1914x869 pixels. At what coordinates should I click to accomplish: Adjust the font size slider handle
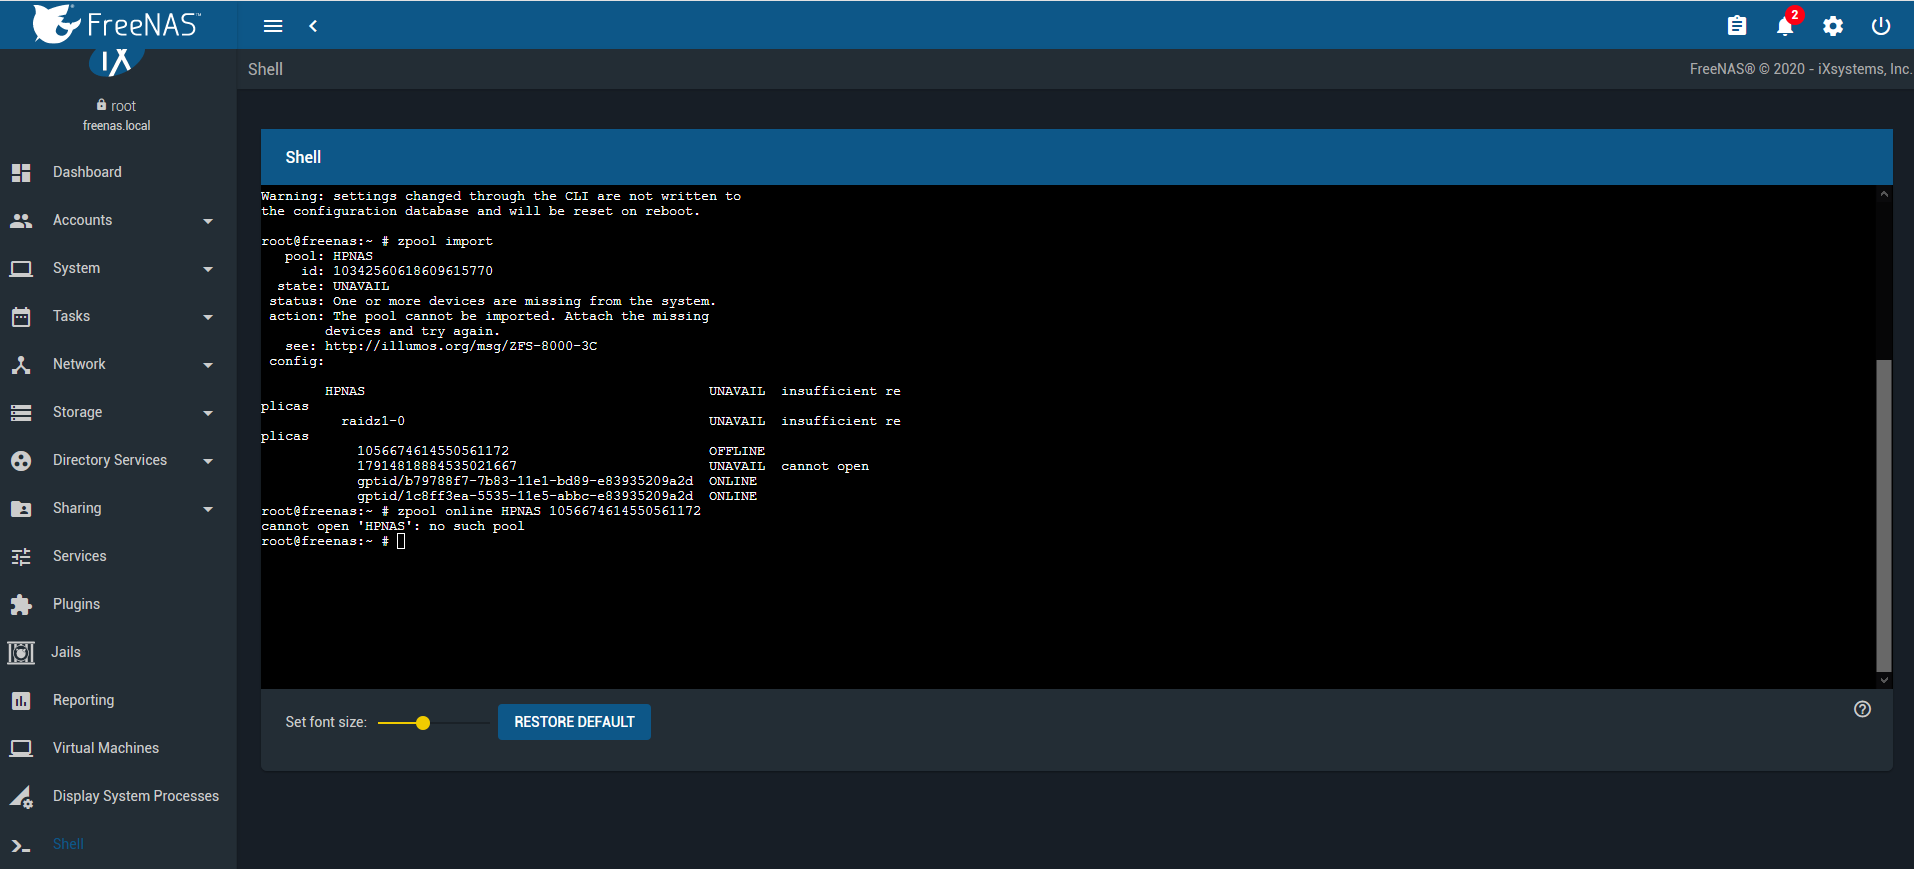pyautogui.click(x=423, y=723)
